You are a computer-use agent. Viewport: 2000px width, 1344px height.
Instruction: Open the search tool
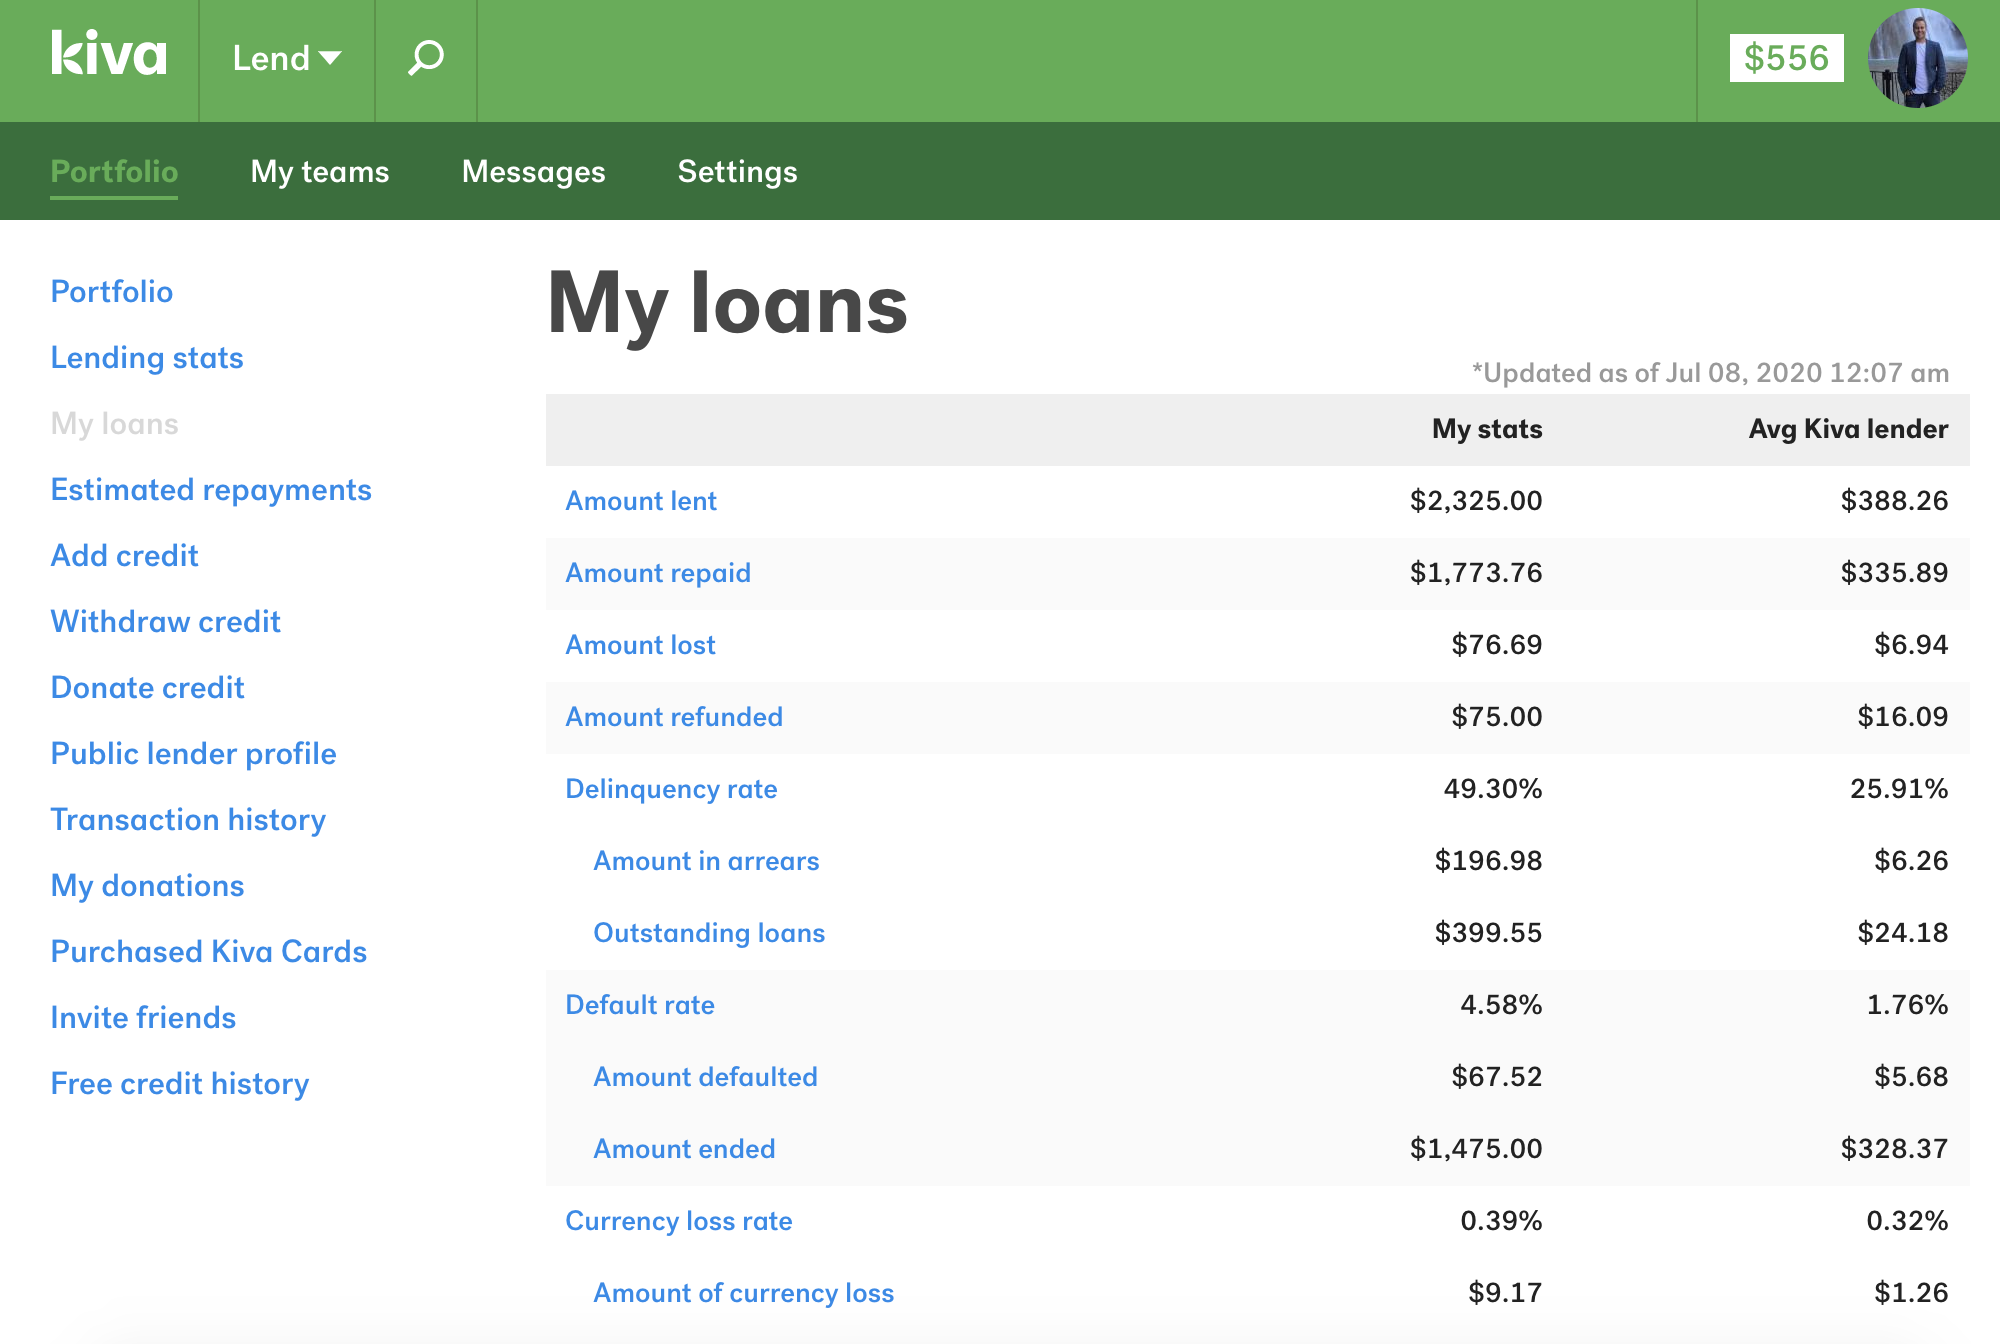tap(425, 58)
